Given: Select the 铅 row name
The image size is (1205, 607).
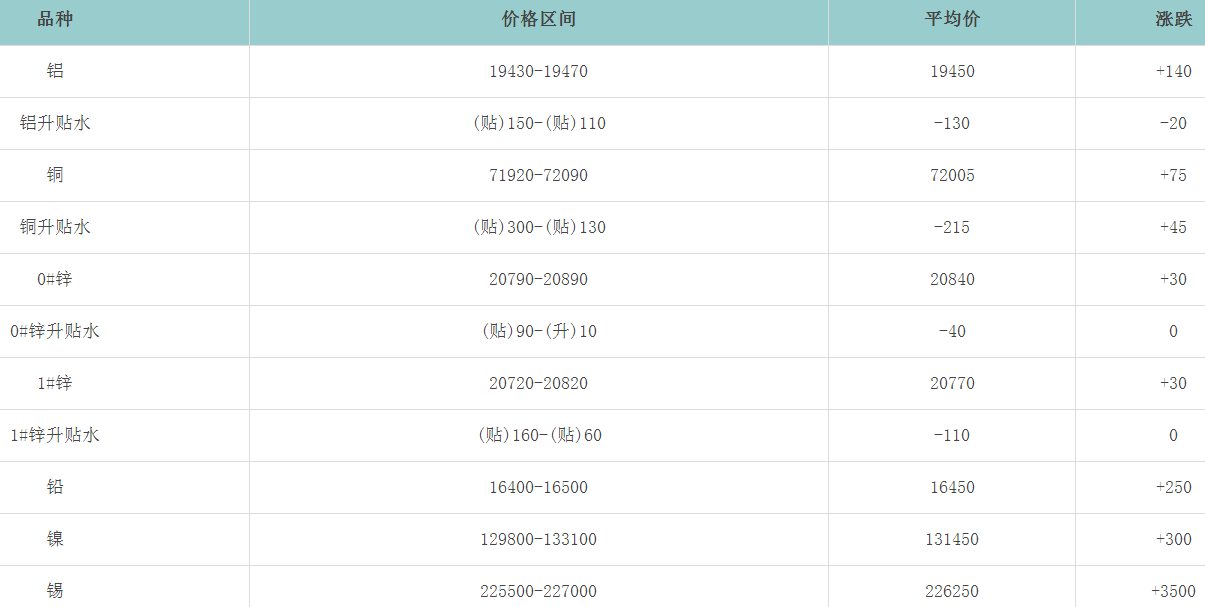Looking at the screenshot, I should tap(55, 487).
